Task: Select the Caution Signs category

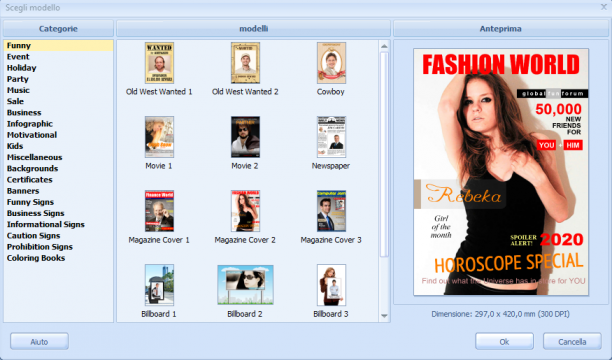Action: pos(34,236)
